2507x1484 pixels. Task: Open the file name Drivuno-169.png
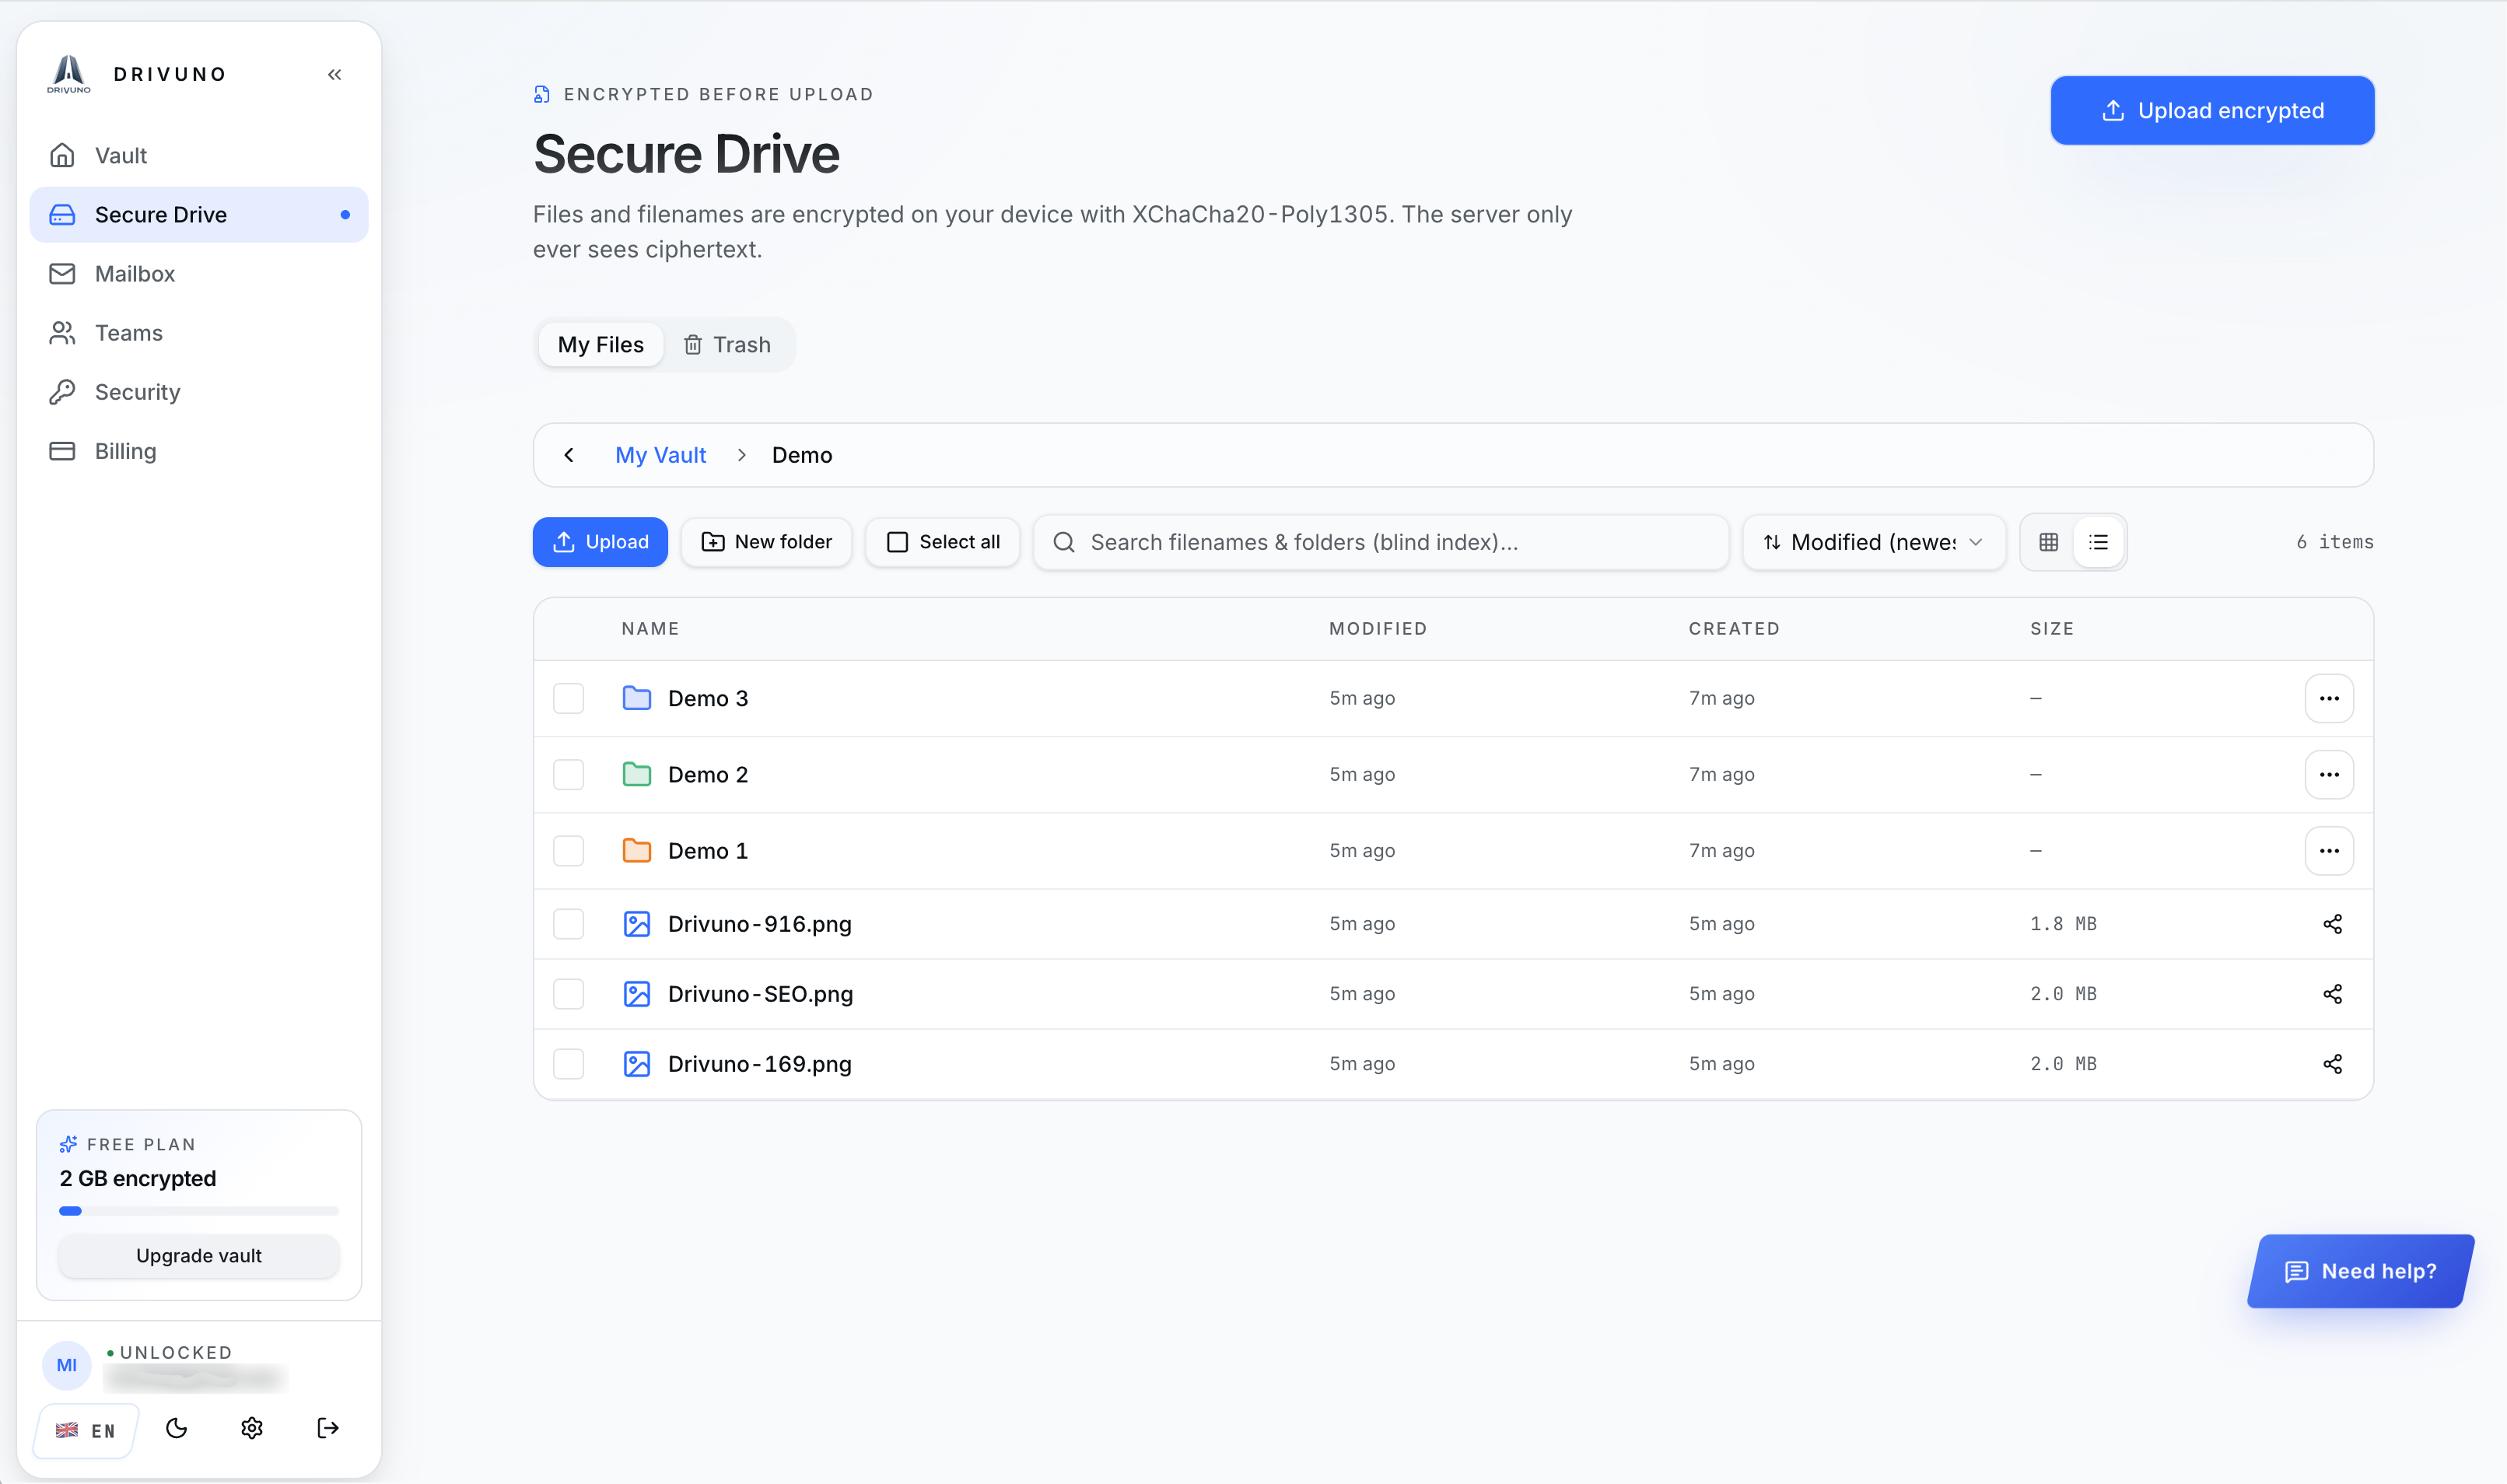[760, 1064]
